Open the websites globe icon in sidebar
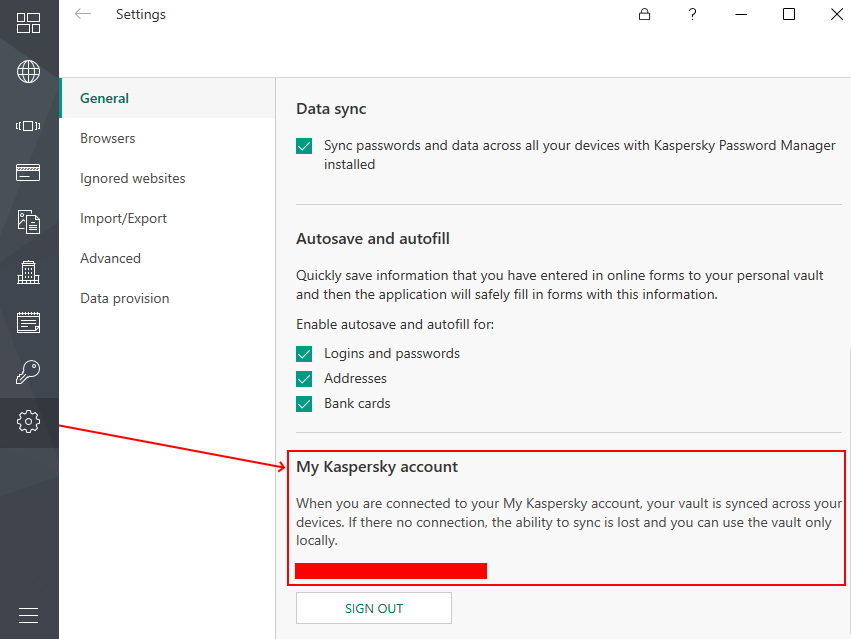This screenshot has height=639, width=851. [x=28, y=72]
